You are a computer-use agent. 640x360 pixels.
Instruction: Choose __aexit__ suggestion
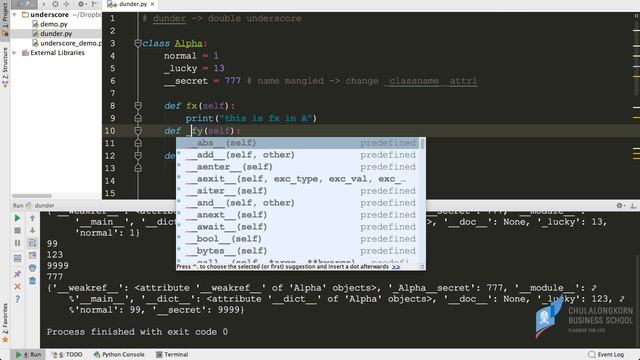298,179
